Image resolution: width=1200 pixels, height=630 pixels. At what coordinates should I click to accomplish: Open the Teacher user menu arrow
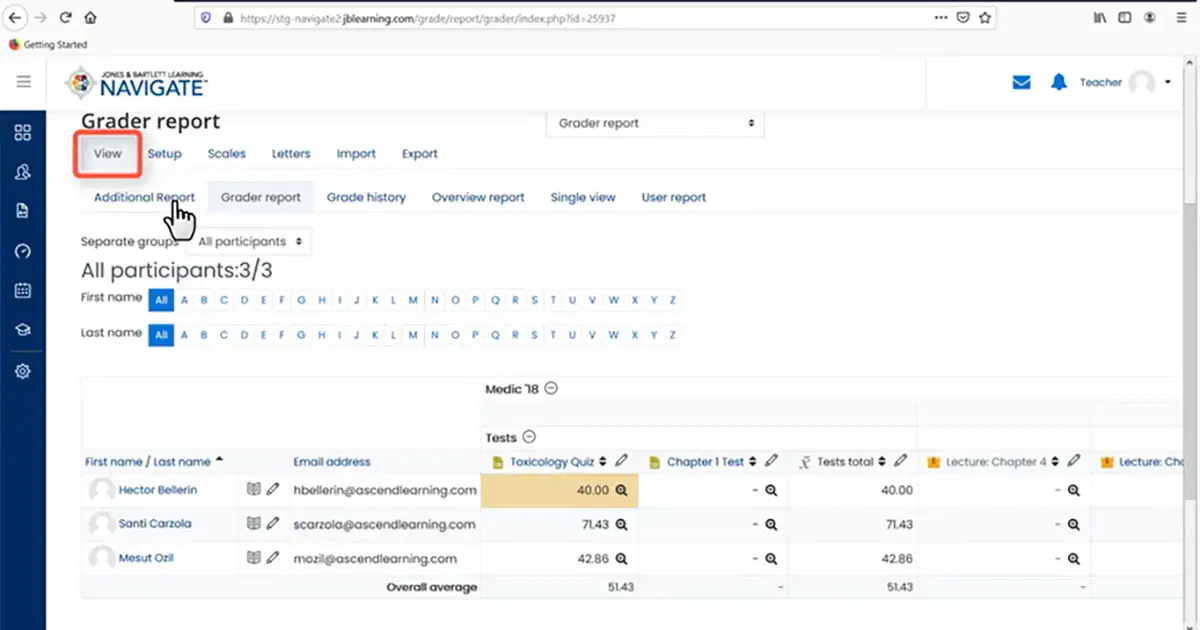point(1168,83)
